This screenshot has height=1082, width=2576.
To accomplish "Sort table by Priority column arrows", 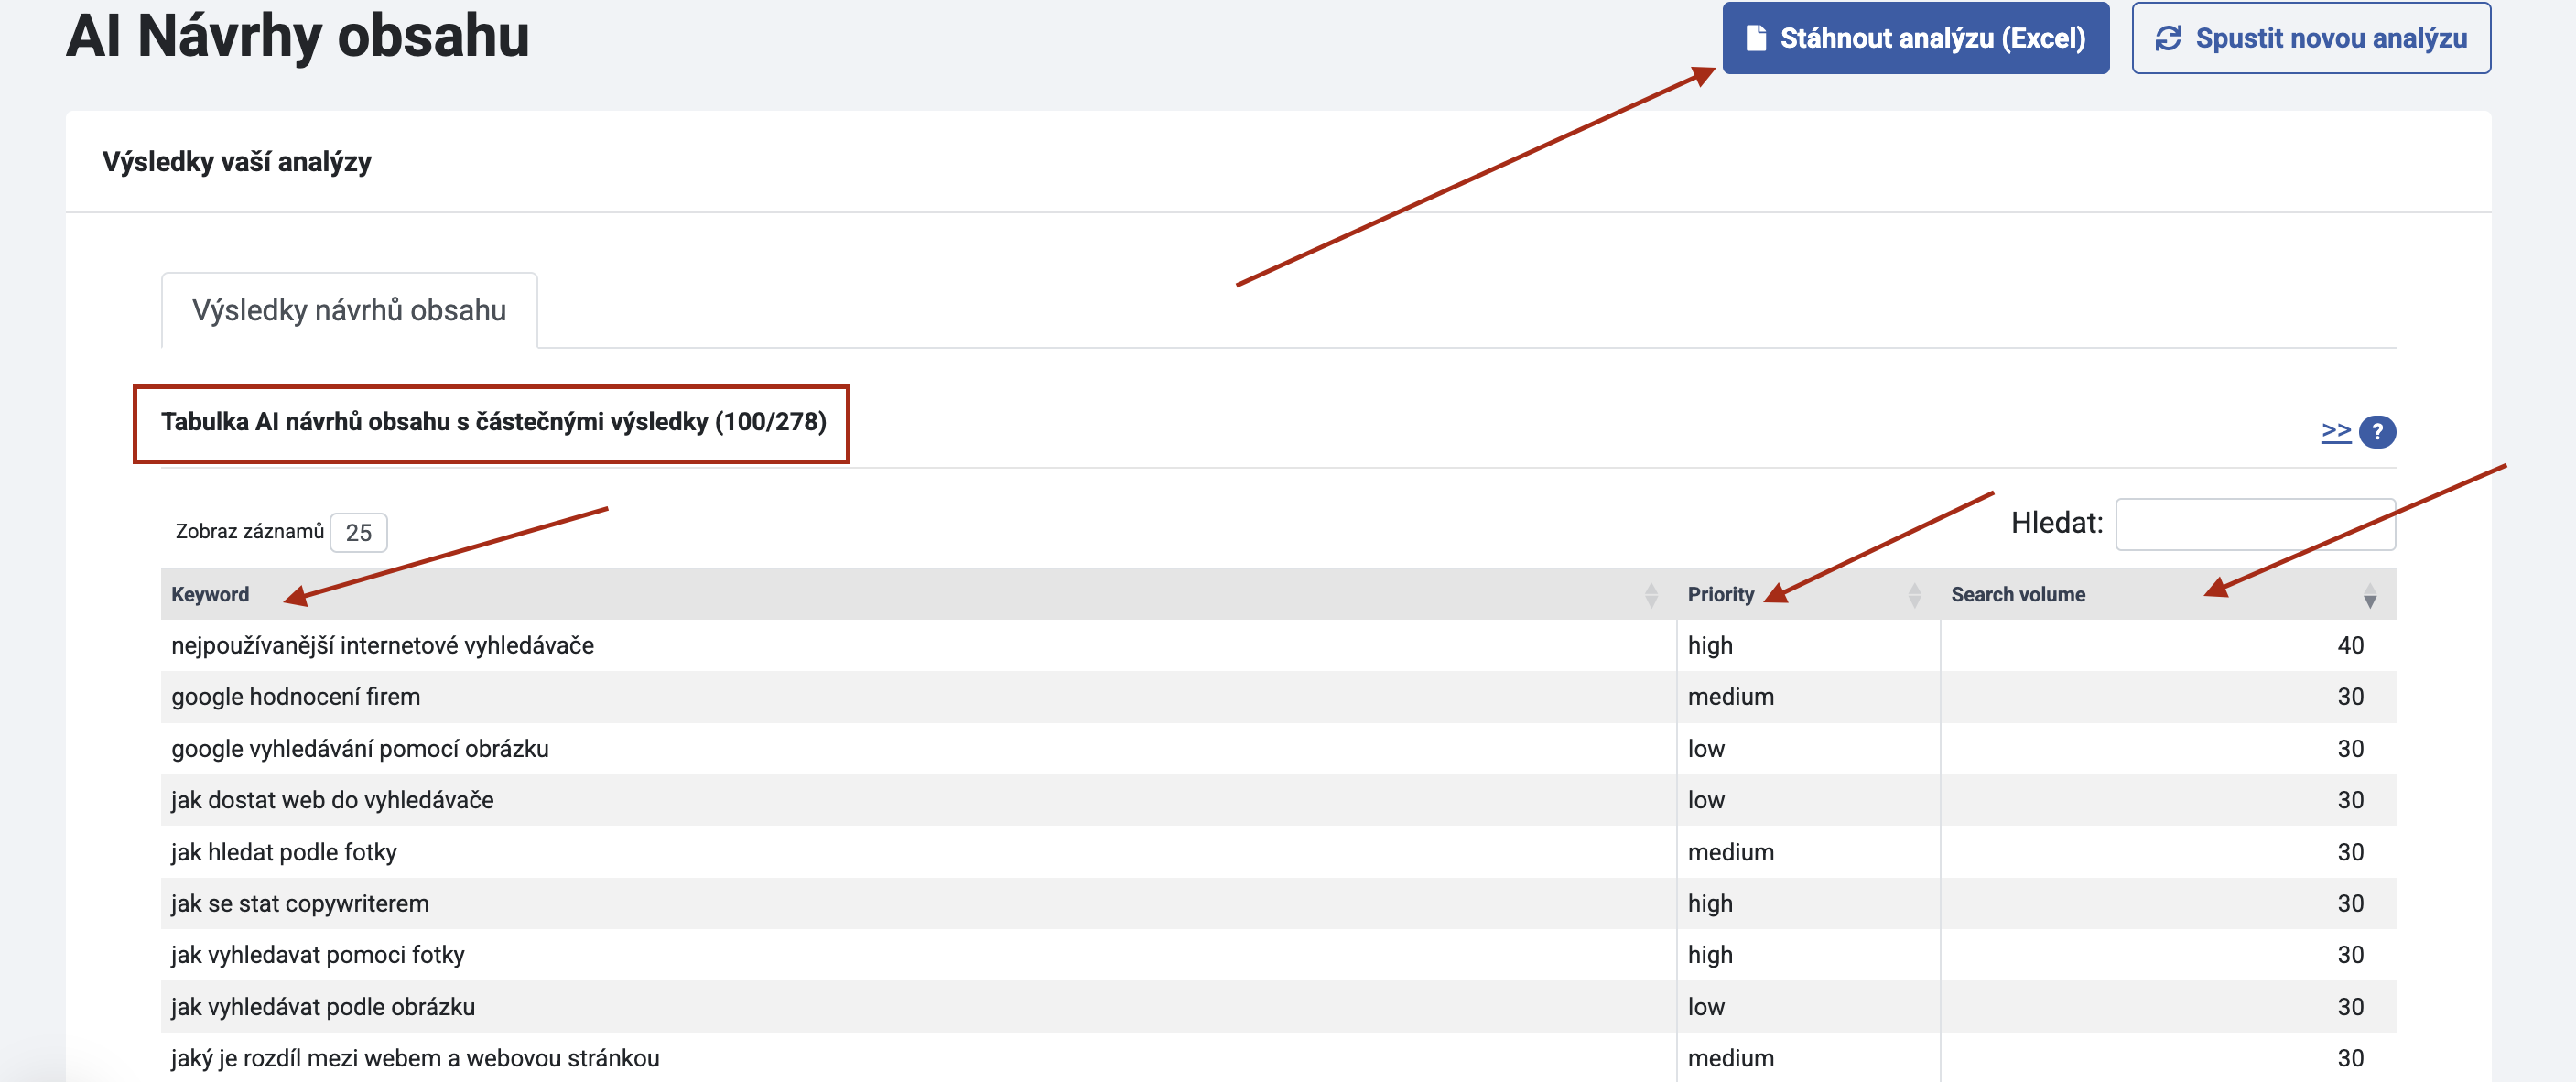I will coord(1914,595).
